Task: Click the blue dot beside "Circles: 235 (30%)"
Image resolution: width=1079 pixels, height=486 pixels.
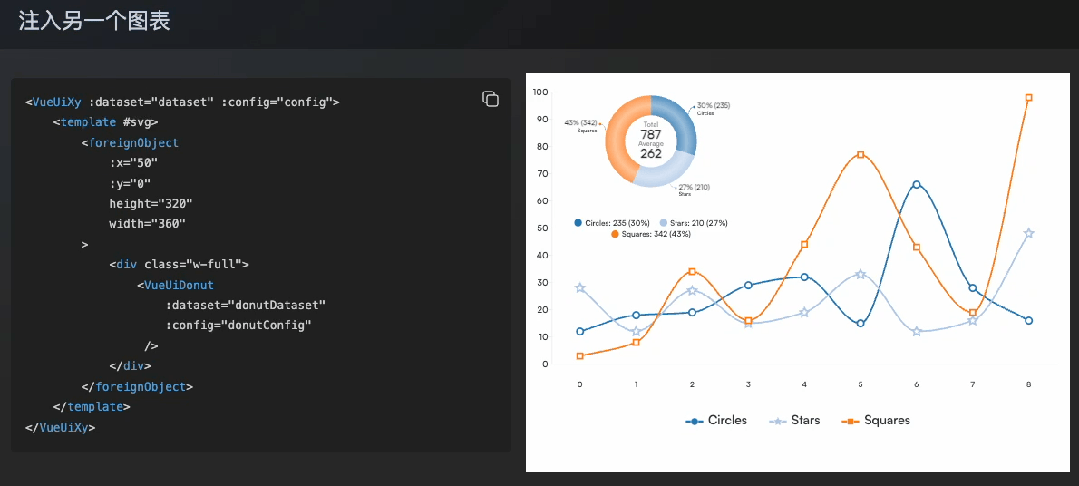Action: pyautogui.click(x=578, y=222)
